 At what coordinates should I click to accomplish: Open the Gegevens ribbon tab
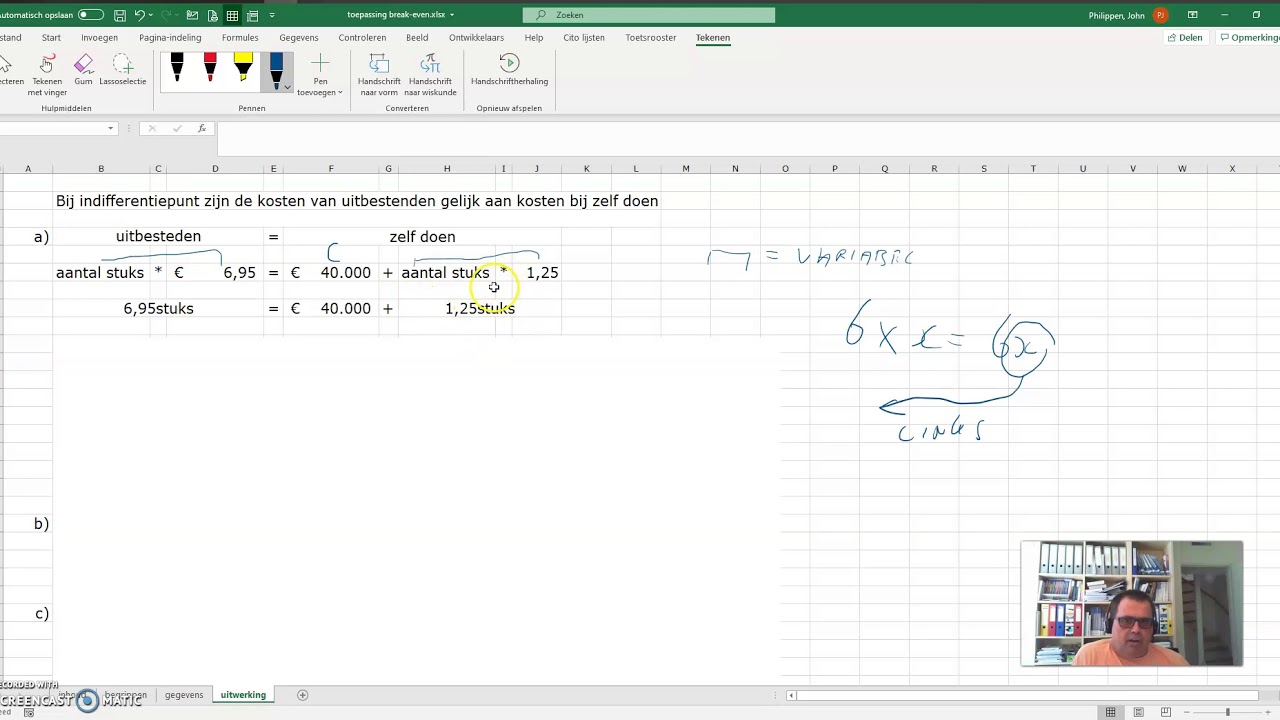pos(299,38)
